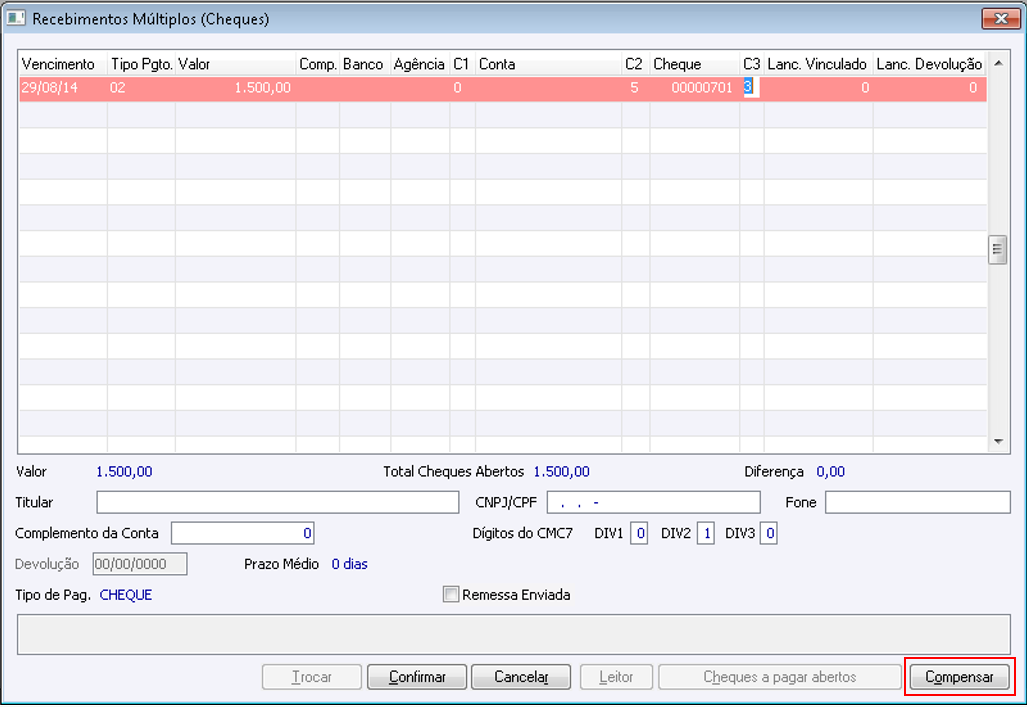1027x707 pixels.
Task: Select the DIV2 digit field
Action: pos(705,533)
